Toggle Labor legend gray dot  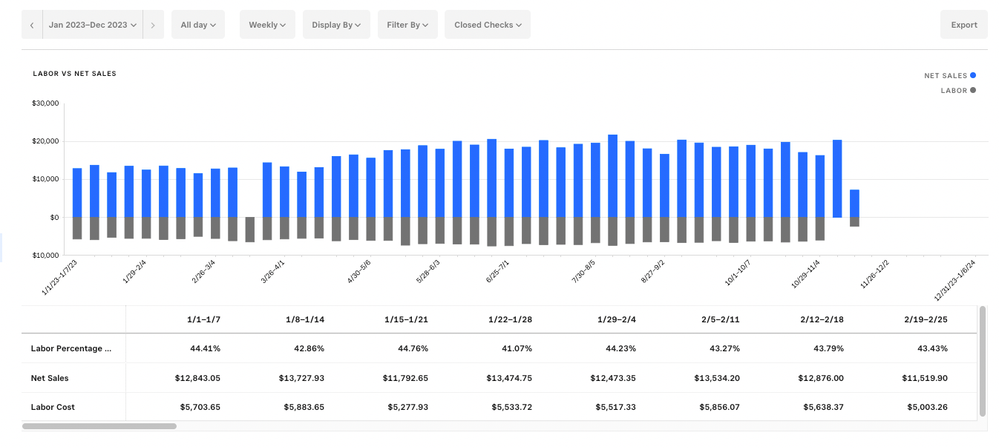point(972,90)
